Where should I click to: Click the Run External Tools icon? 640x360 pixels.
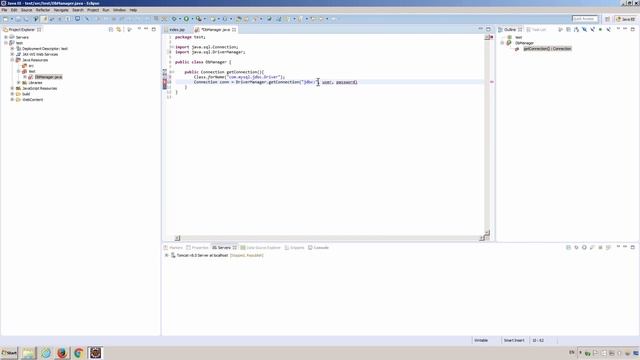[199, 19]
